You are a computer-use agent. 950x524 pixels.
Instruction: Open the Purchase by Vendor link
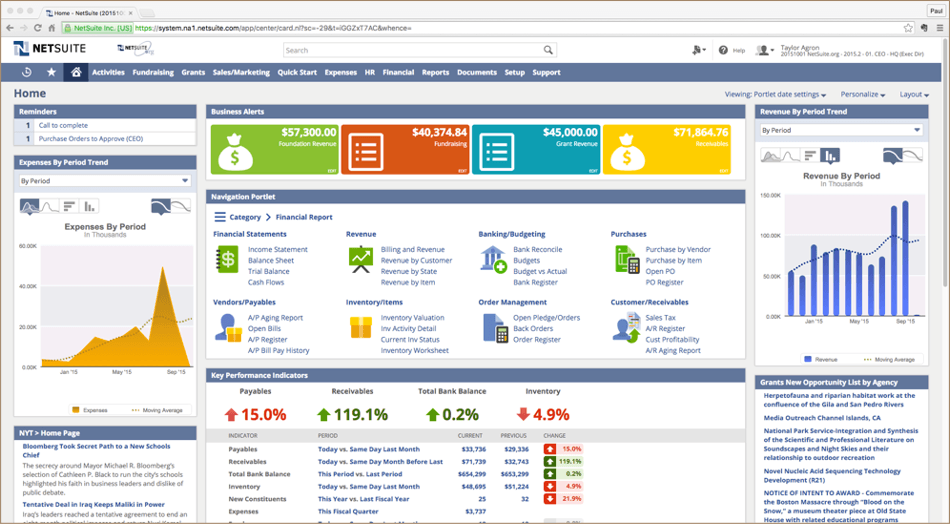tap(678, 250)
